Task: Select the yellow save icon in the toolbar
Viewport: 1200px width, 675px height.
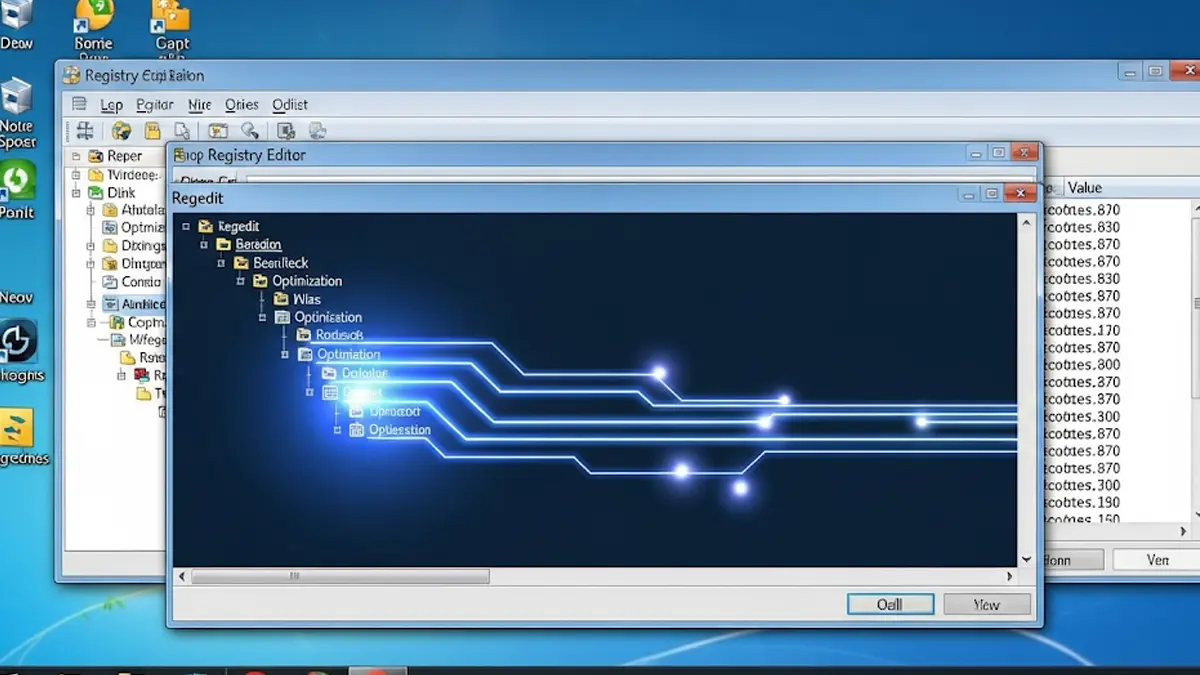Action: coord(151,131)
